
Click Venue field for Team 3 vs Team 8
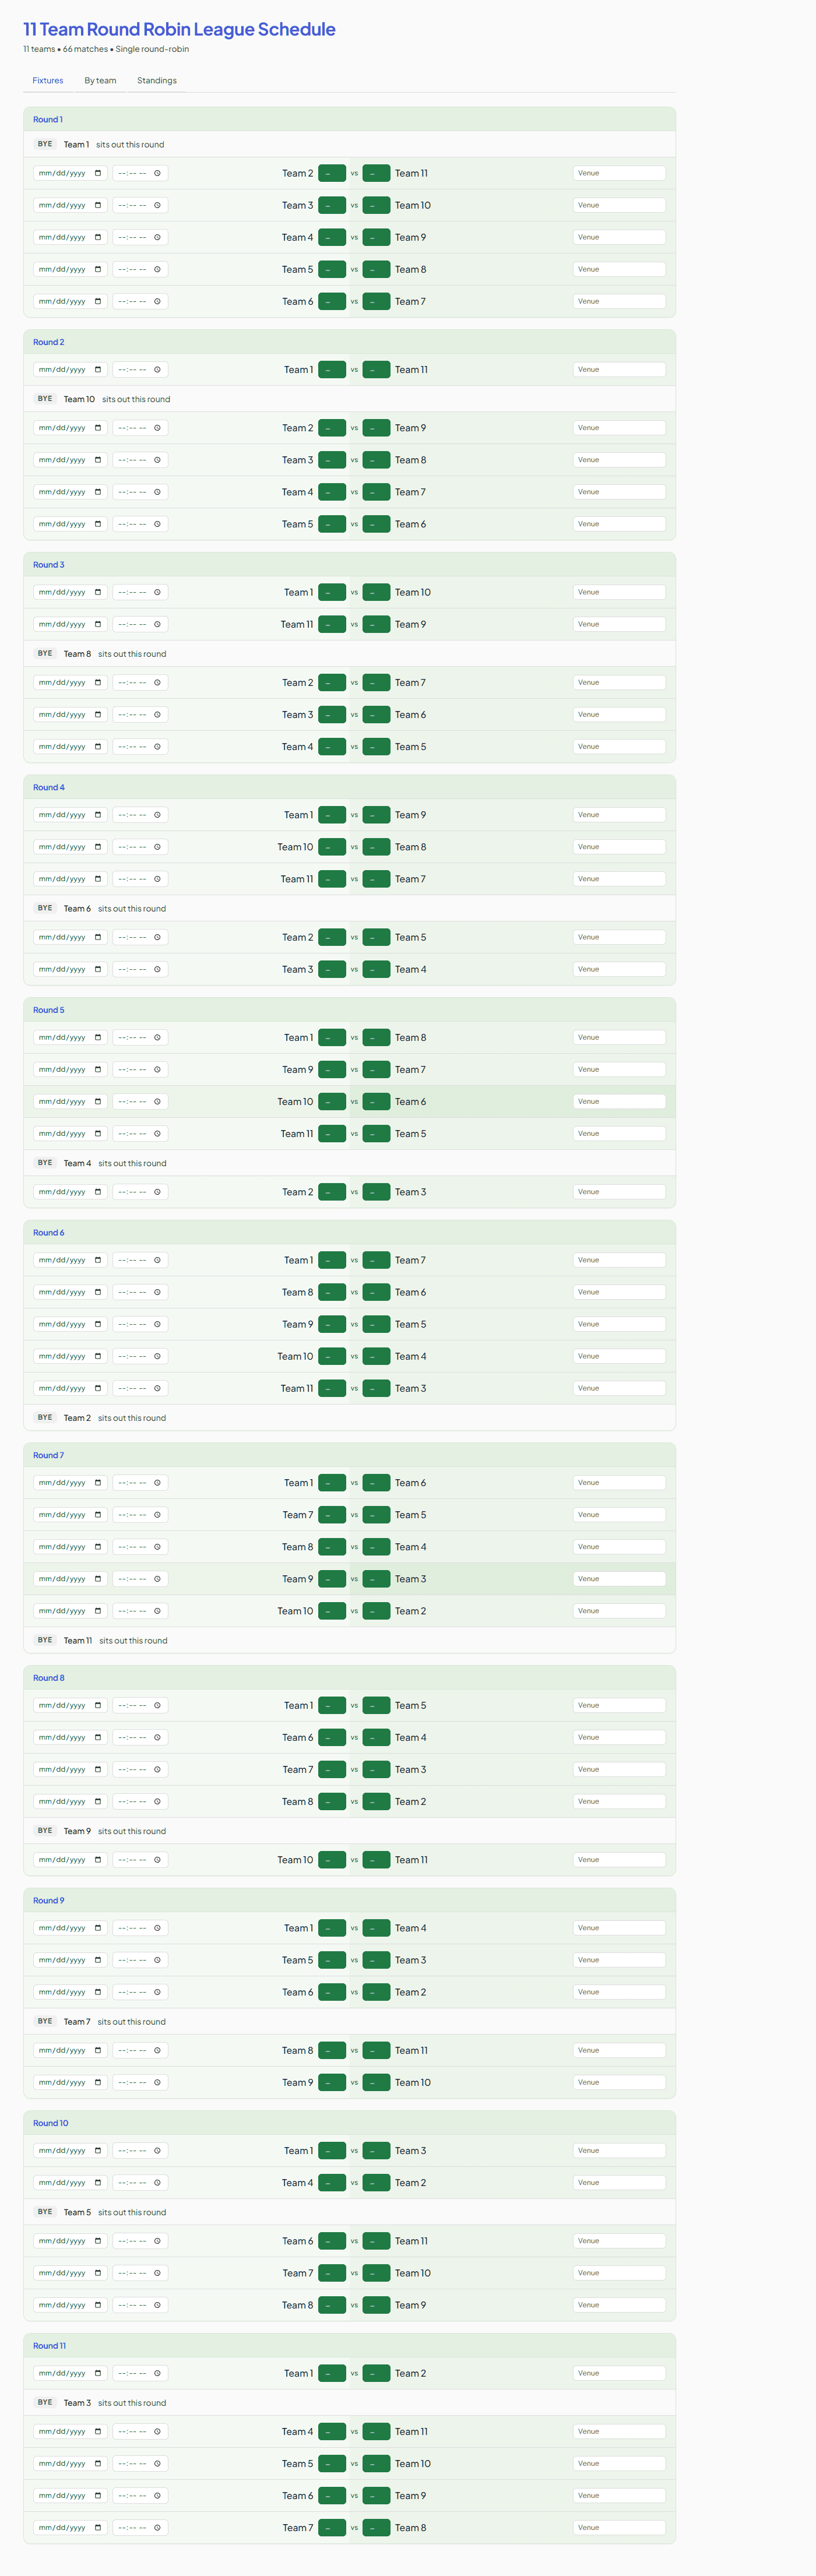click(619, 460)
